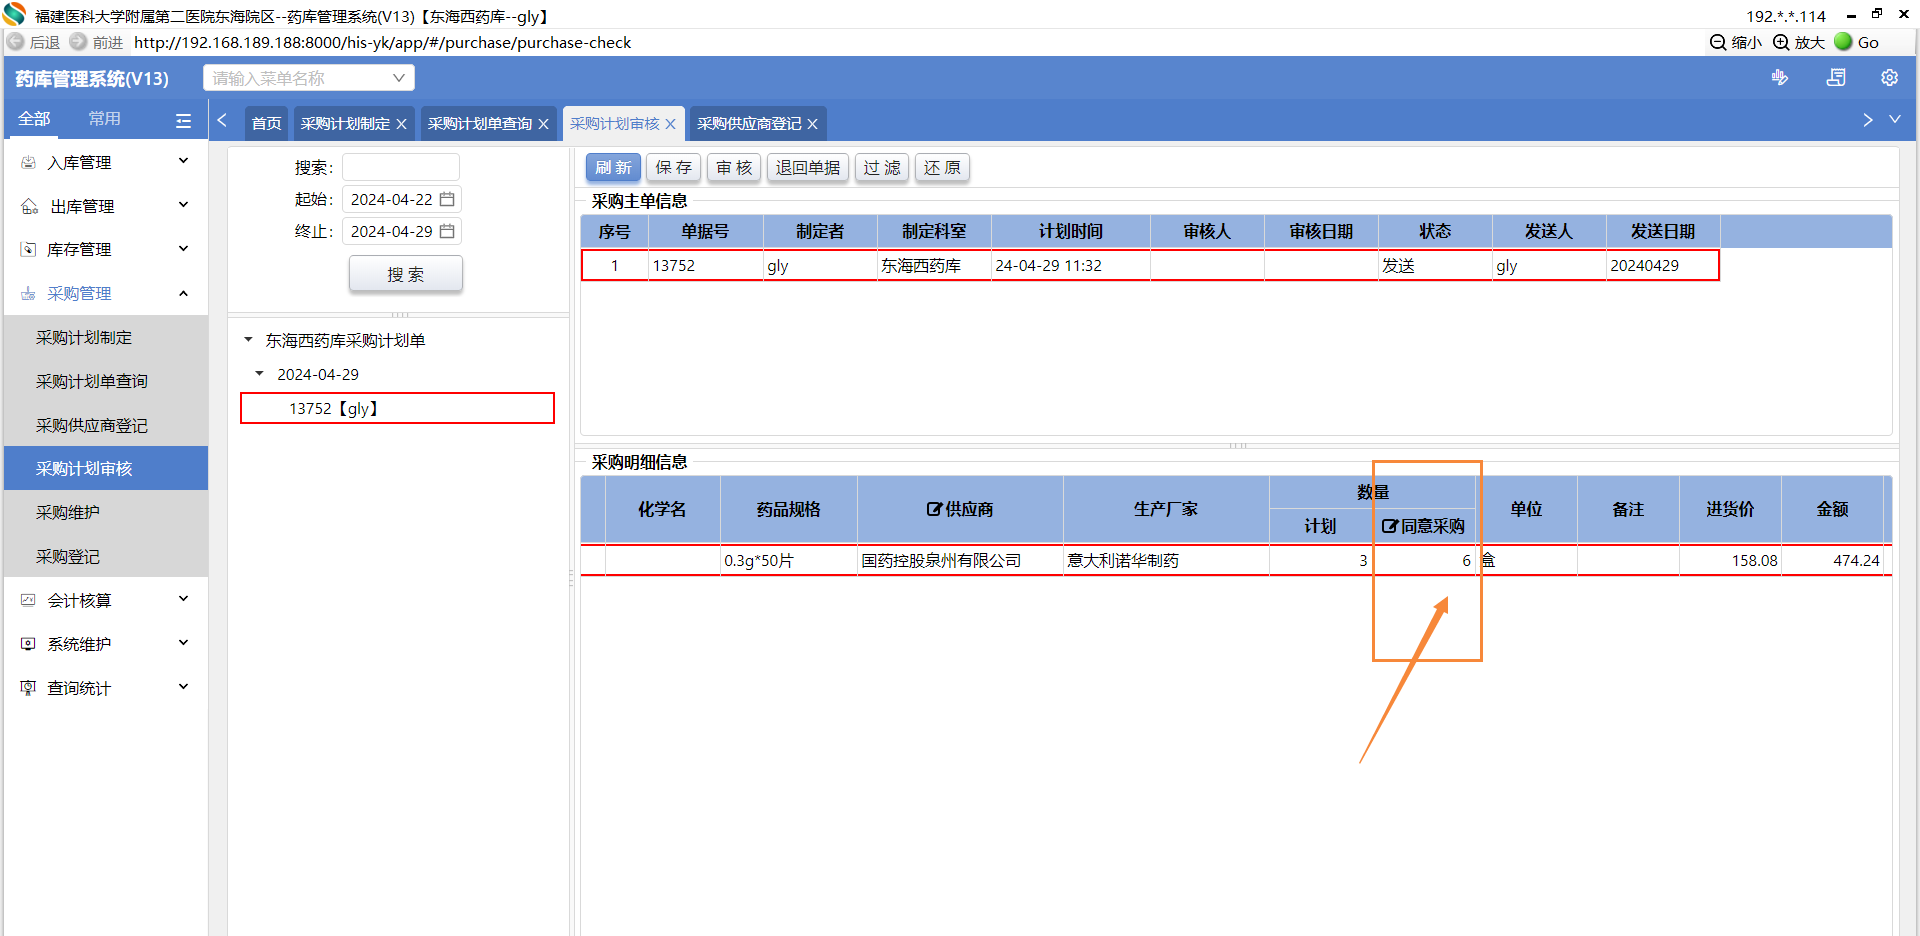Click the 审核 button
The height and width of the screenshot is (936, 1920).
(734, 168)
